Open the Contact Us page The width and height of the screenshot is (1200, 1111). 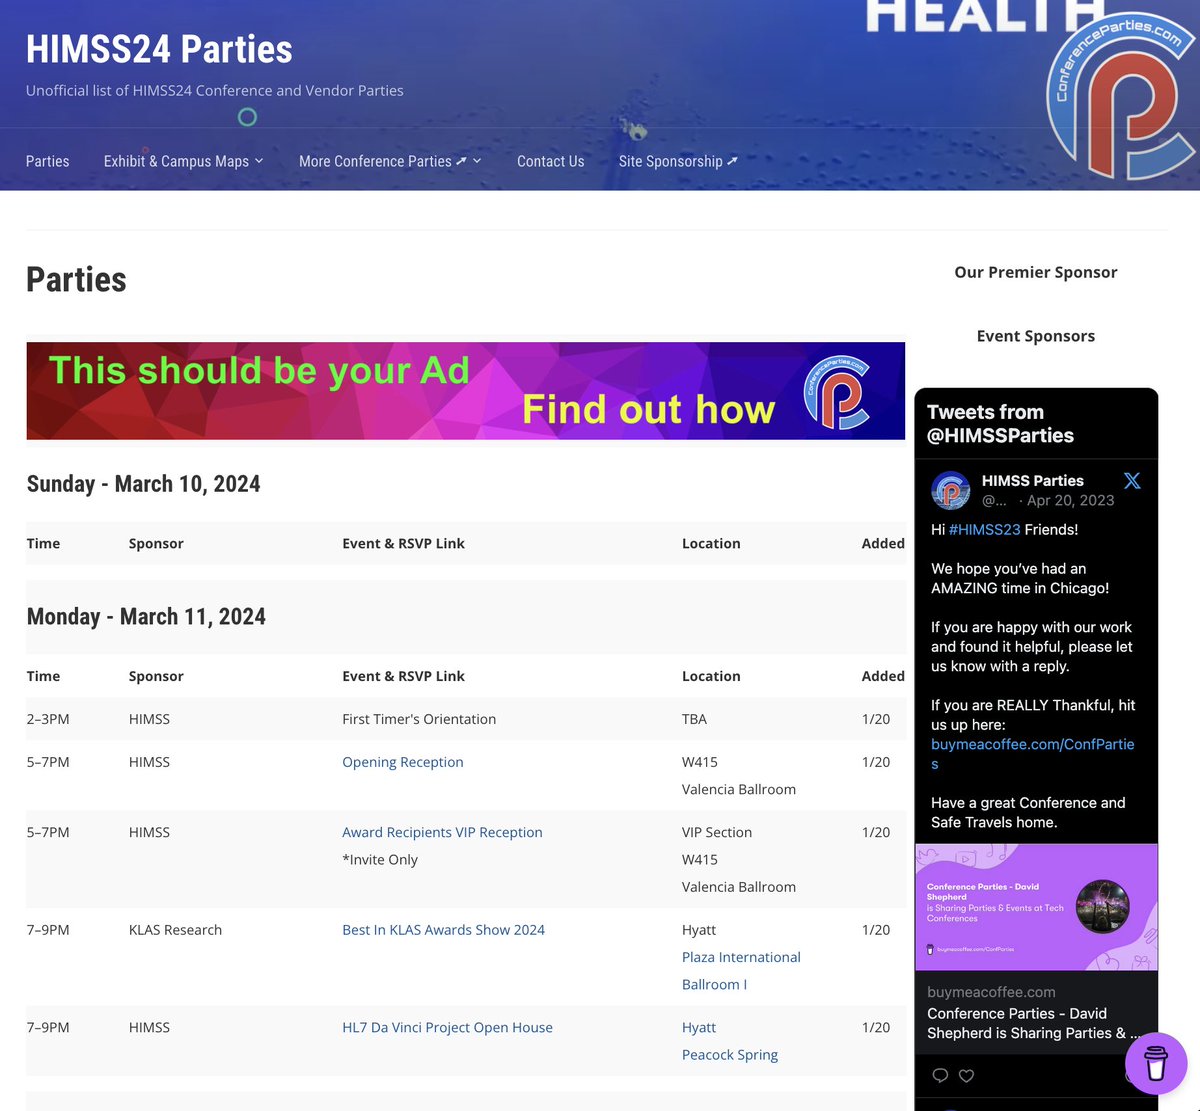pyautogui.click(x=550, y=161)
